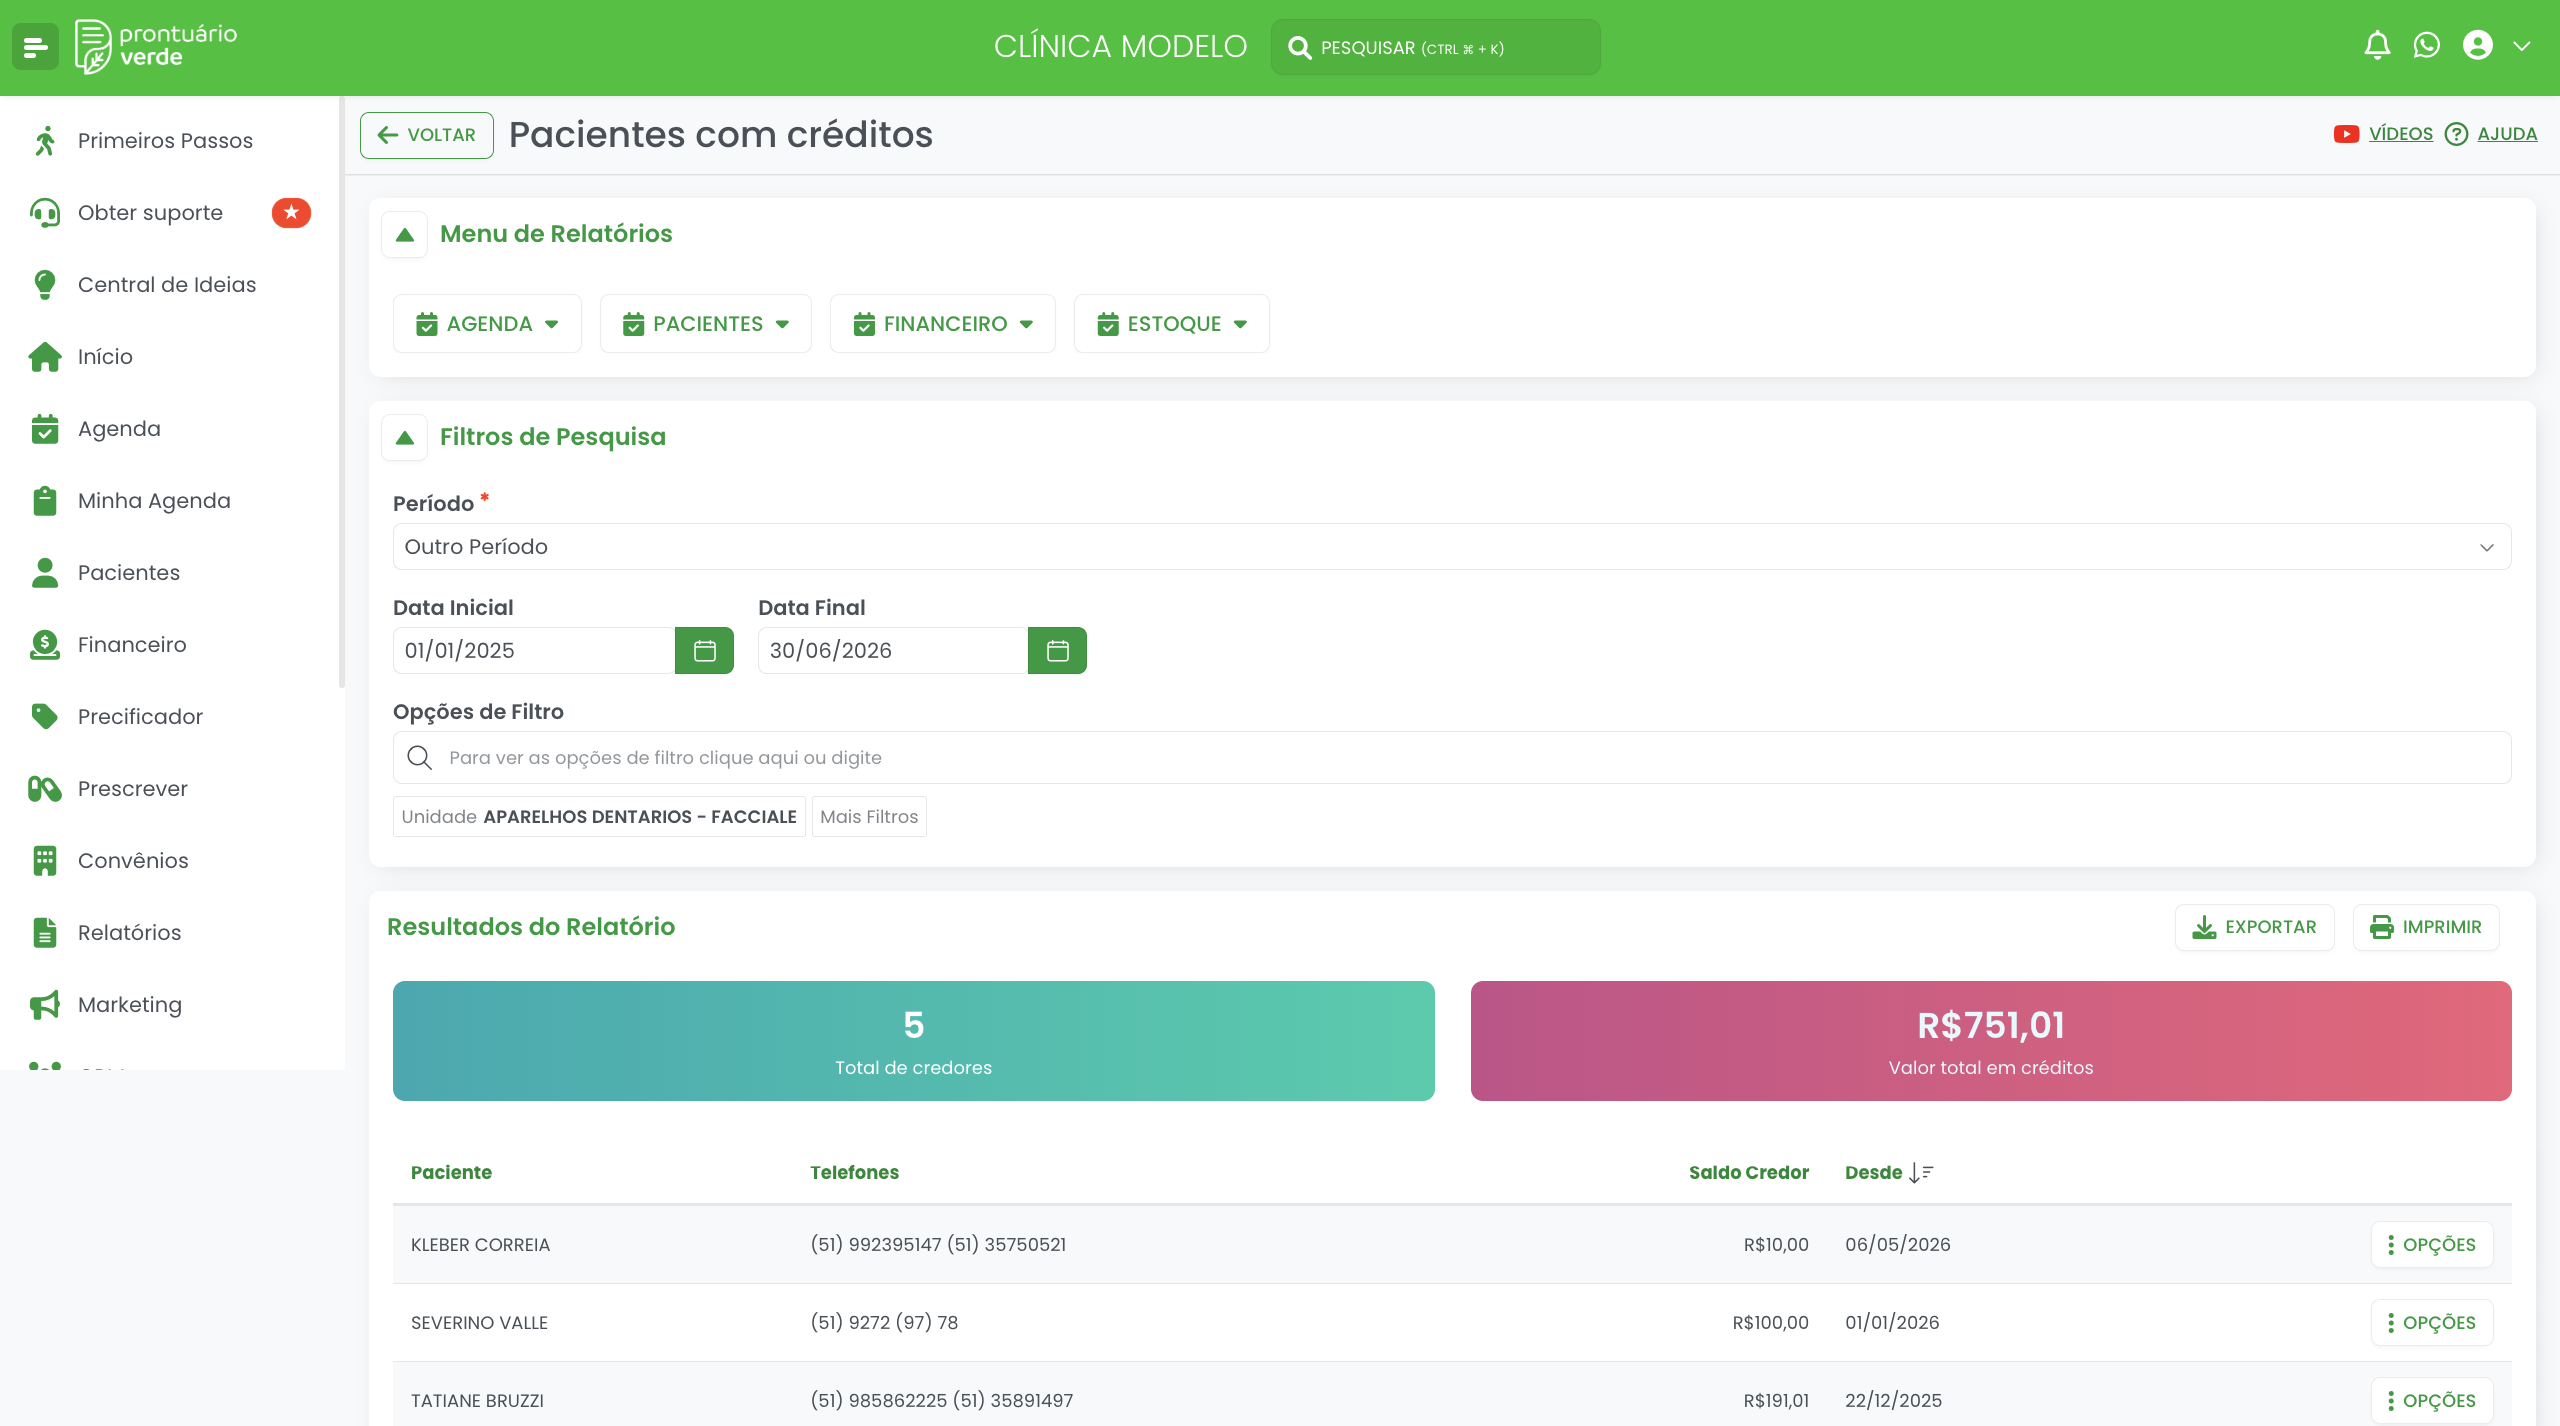Click the Opções de Filtro search field
Image resolution: width=2560 pixels, height=1426 pixels.
[1452, 758]
